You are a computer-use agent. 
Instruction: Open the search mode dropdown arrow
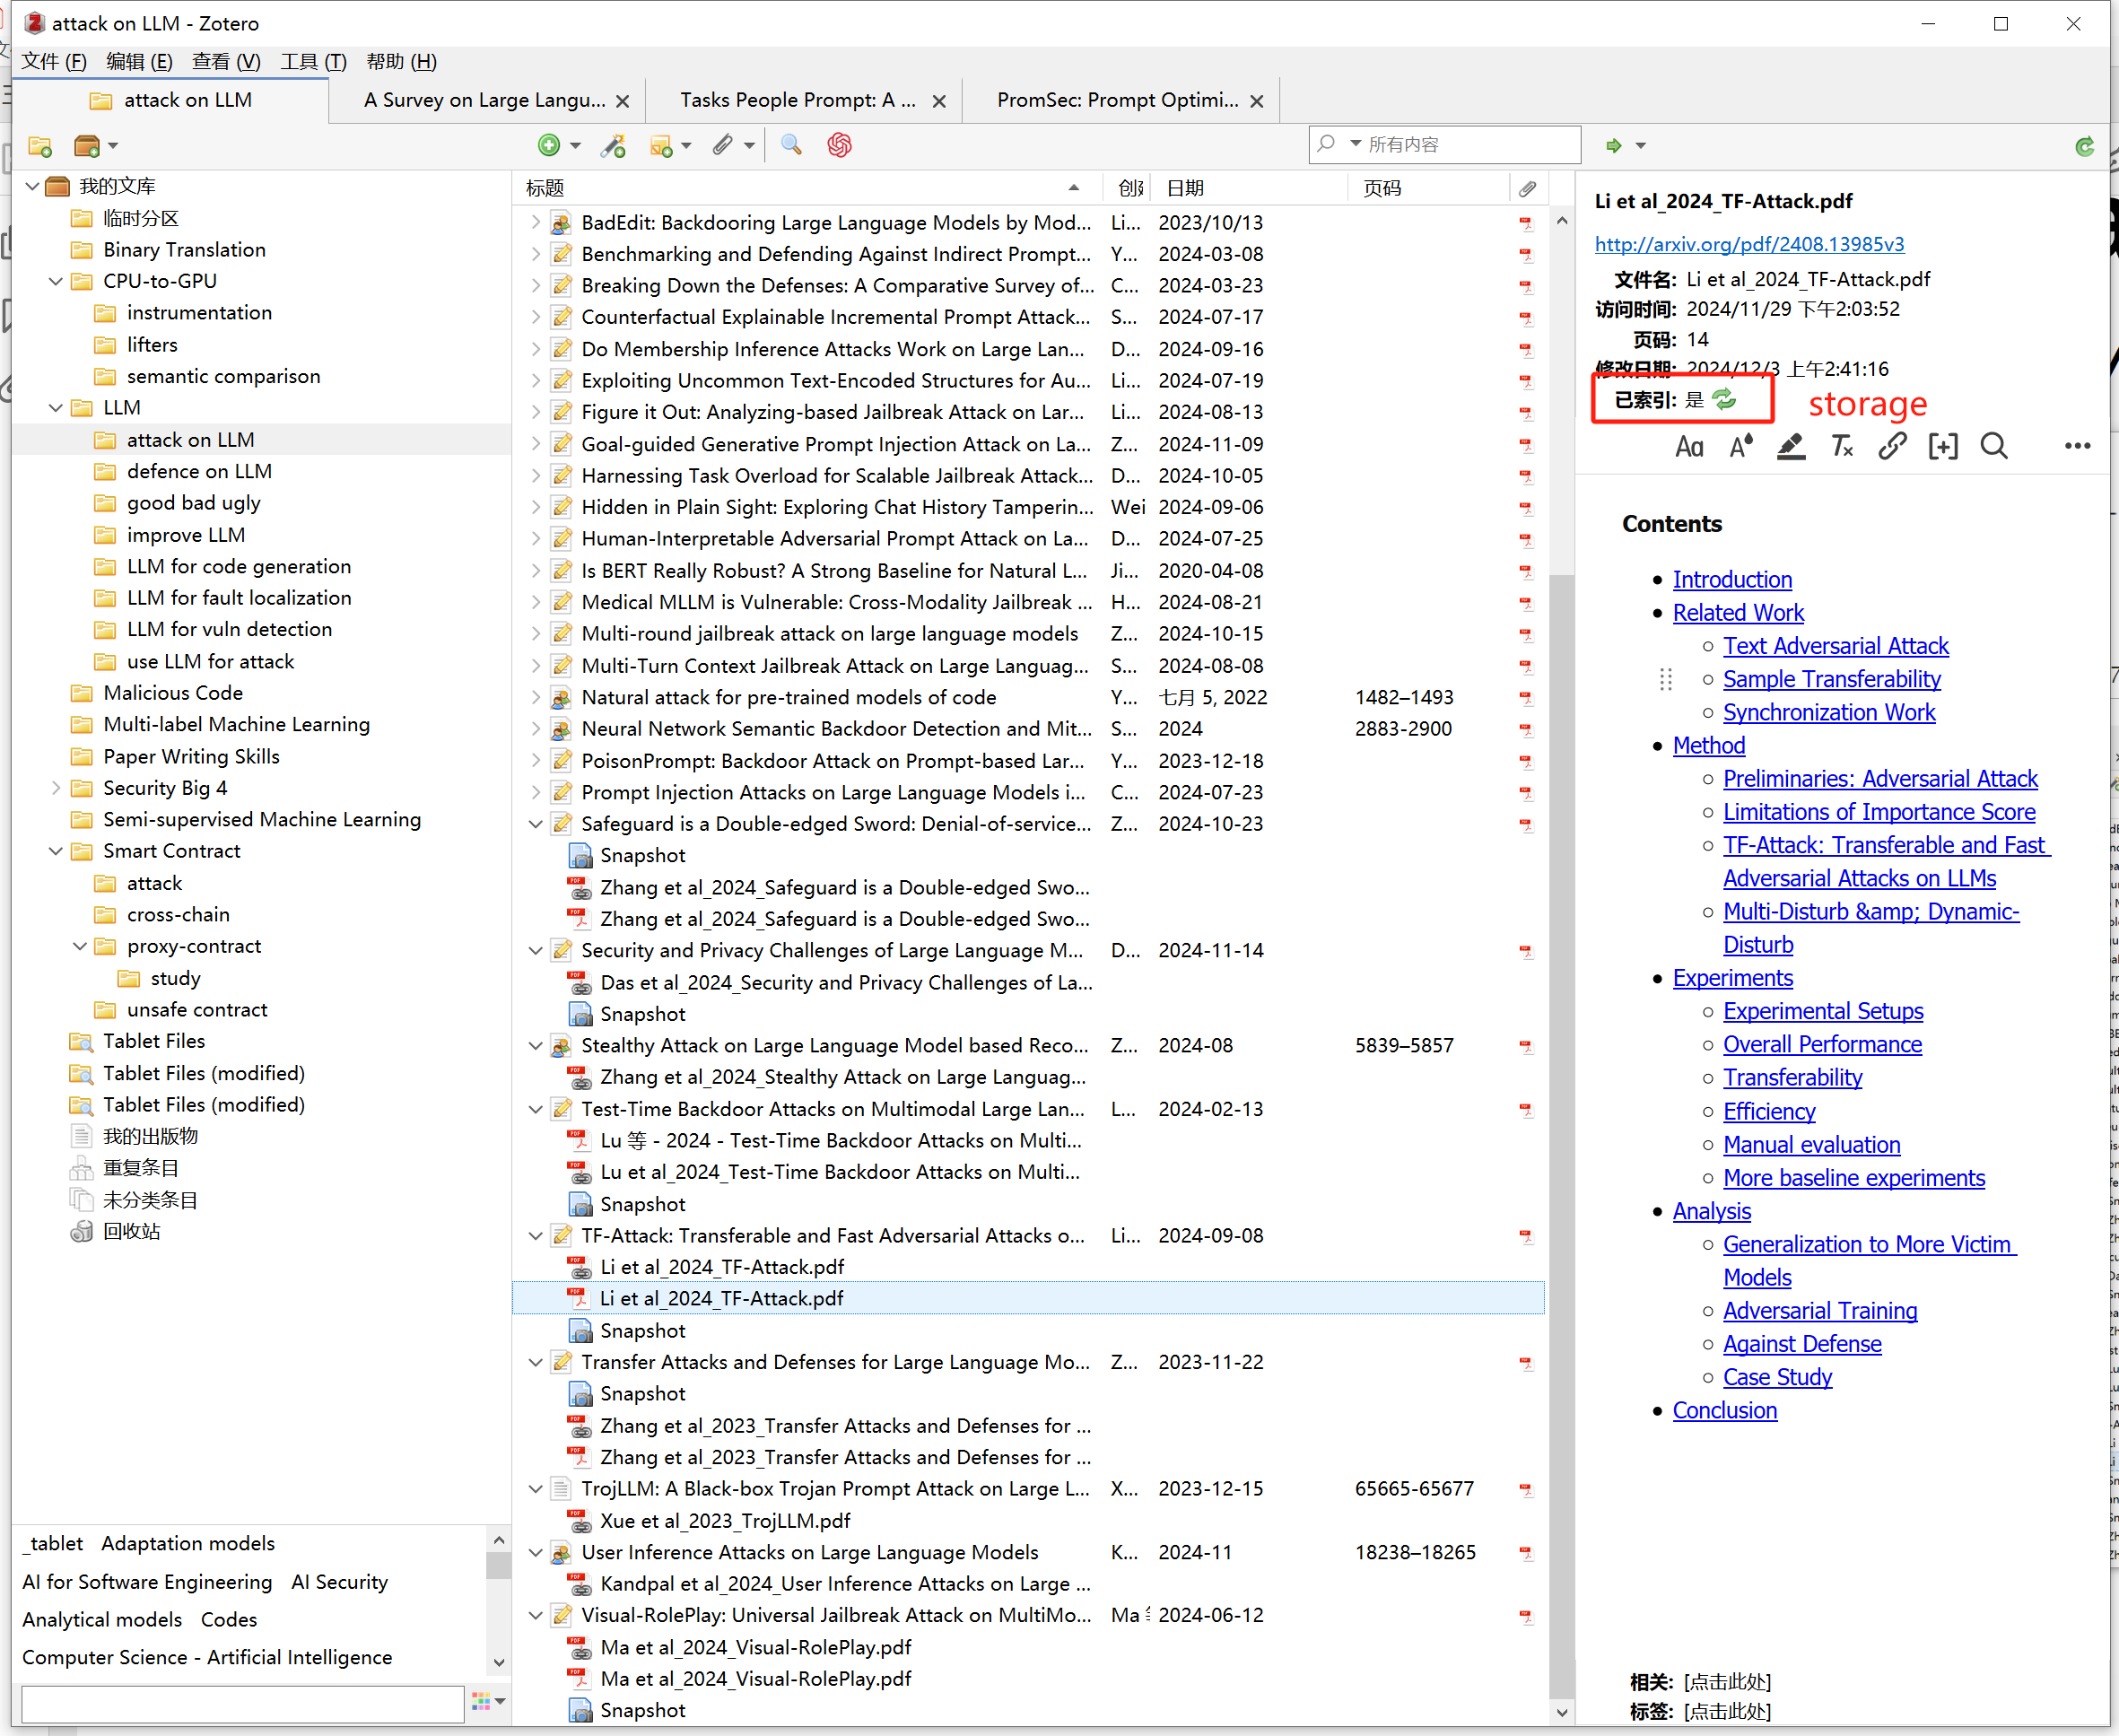pyautogui.click(x=1355, y=144)
